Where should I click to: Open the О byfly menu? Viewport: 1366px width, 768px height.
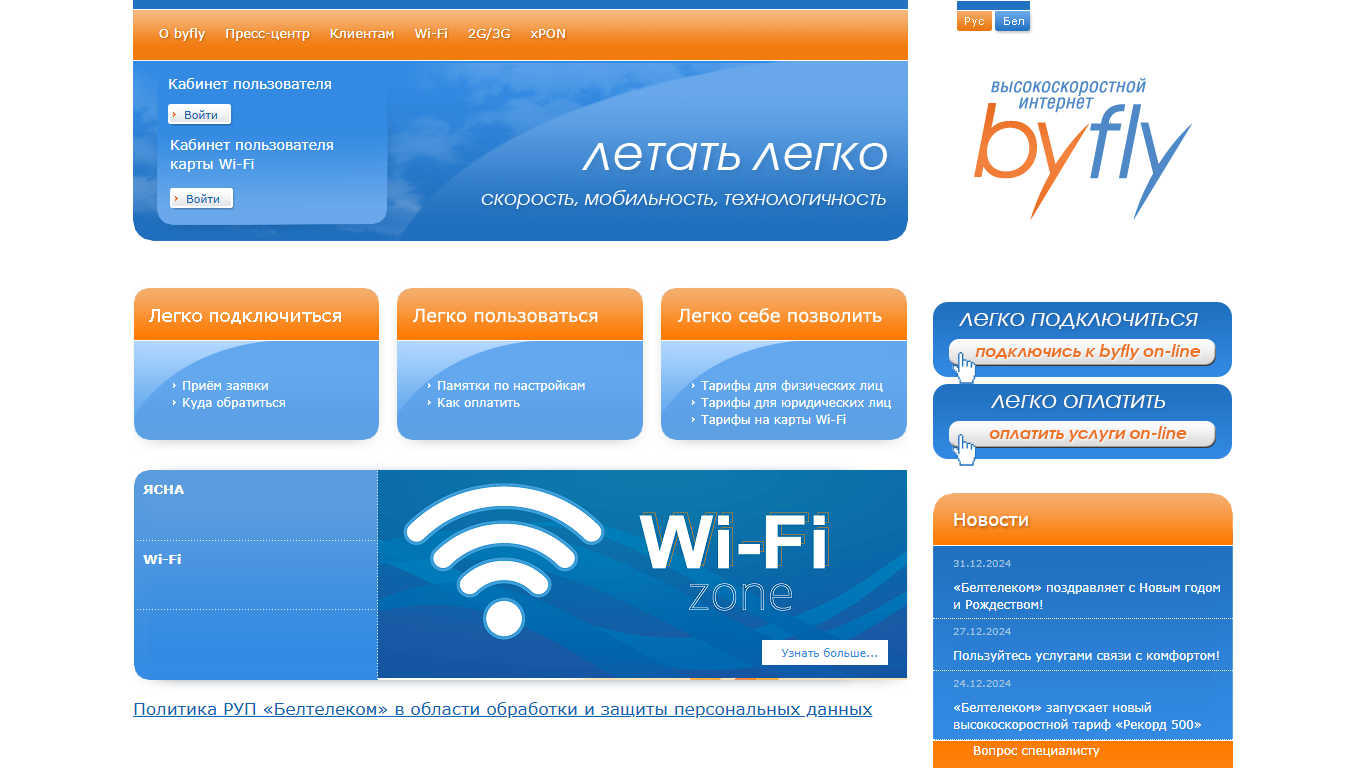[x=182, y=33]
